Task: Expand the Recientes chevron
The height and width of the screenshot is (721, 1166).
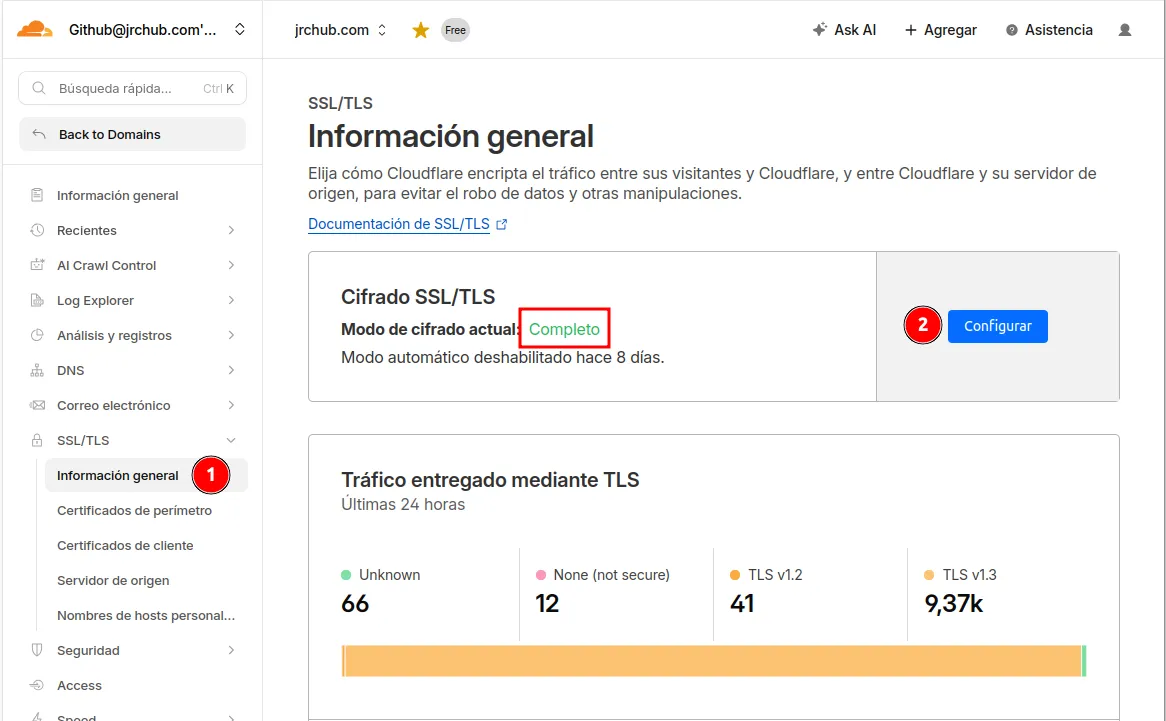Action: click(x=231, y=230)
